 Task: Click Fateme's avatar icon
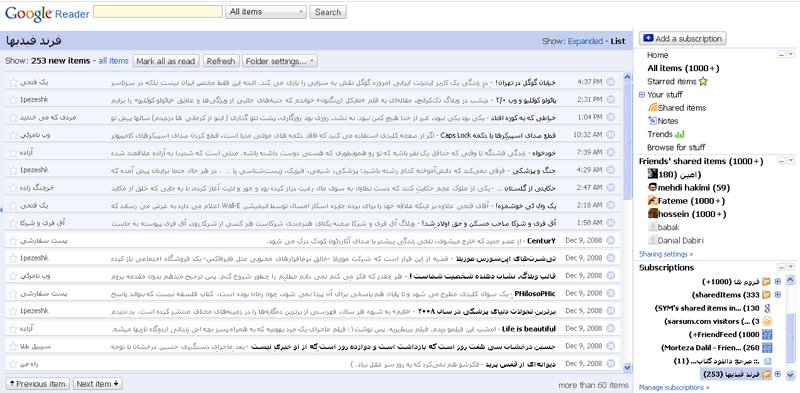tap(652, 201)
